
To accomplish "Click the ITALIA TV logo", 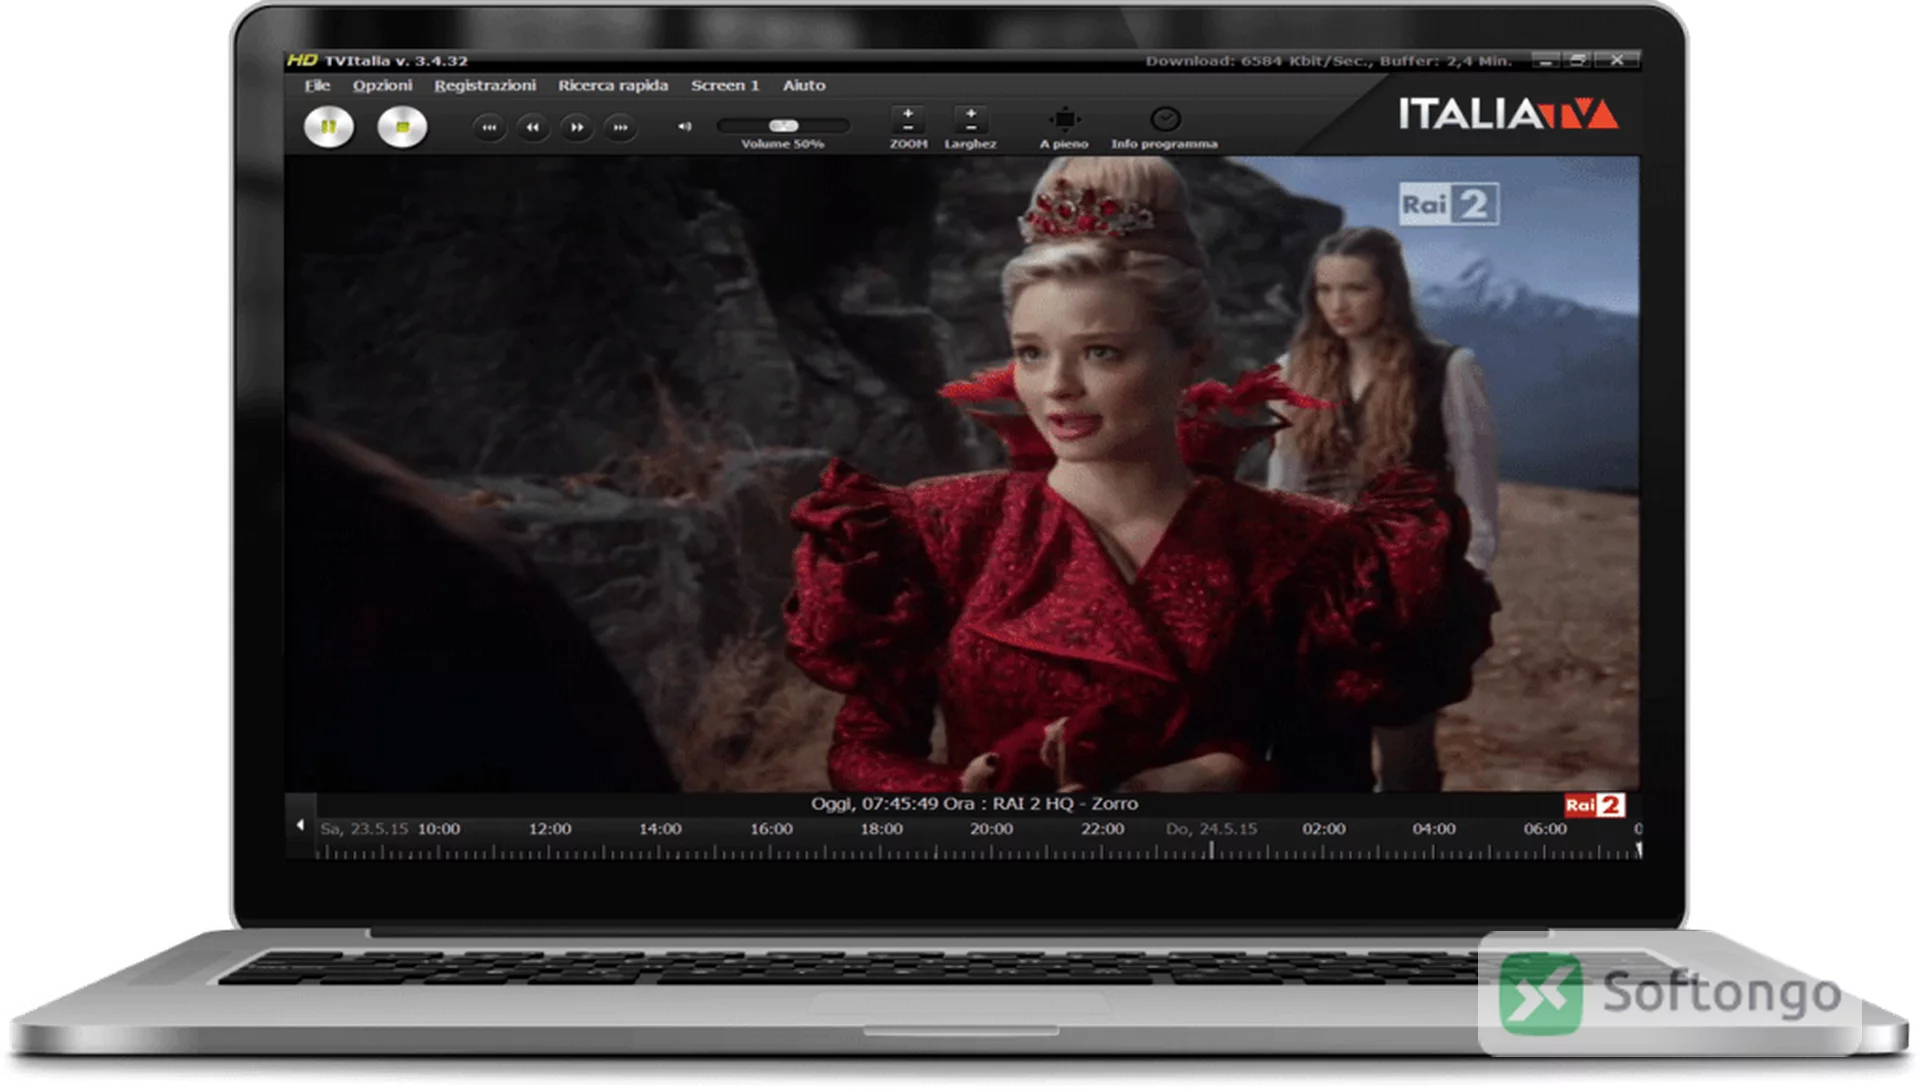I will click(x=1508, y=114).
